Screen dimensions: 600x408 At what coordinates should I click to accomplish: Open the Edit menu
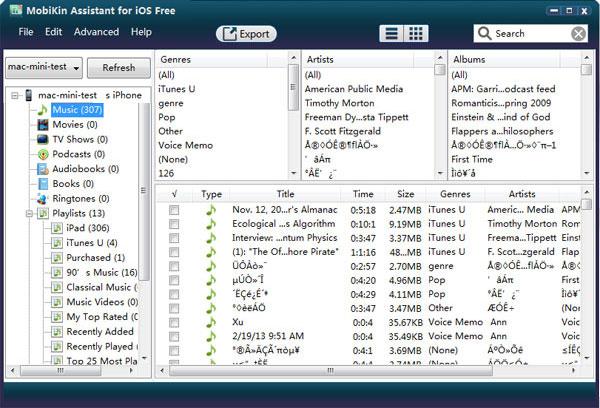(53, 32)
